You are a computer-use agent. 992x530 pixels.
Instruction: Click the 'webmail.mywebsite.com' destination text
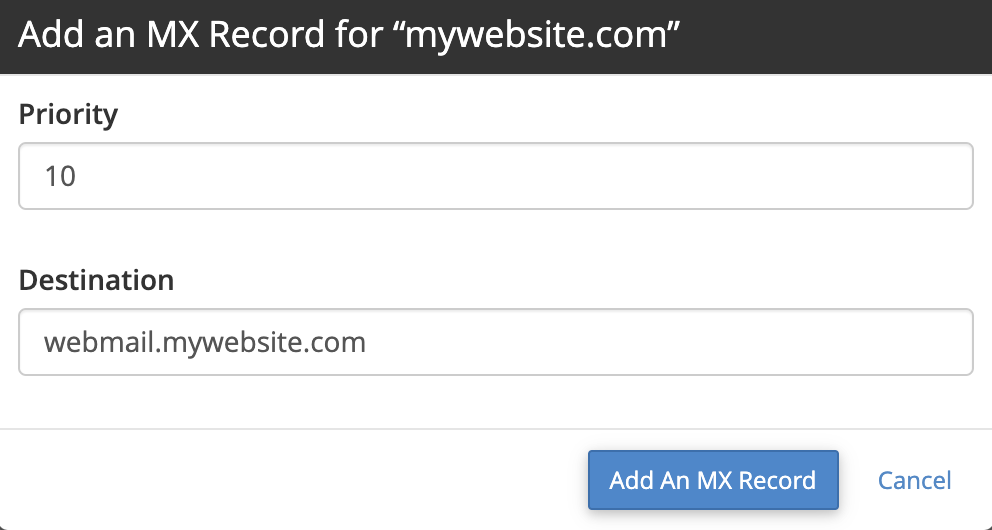coord(204,343)
